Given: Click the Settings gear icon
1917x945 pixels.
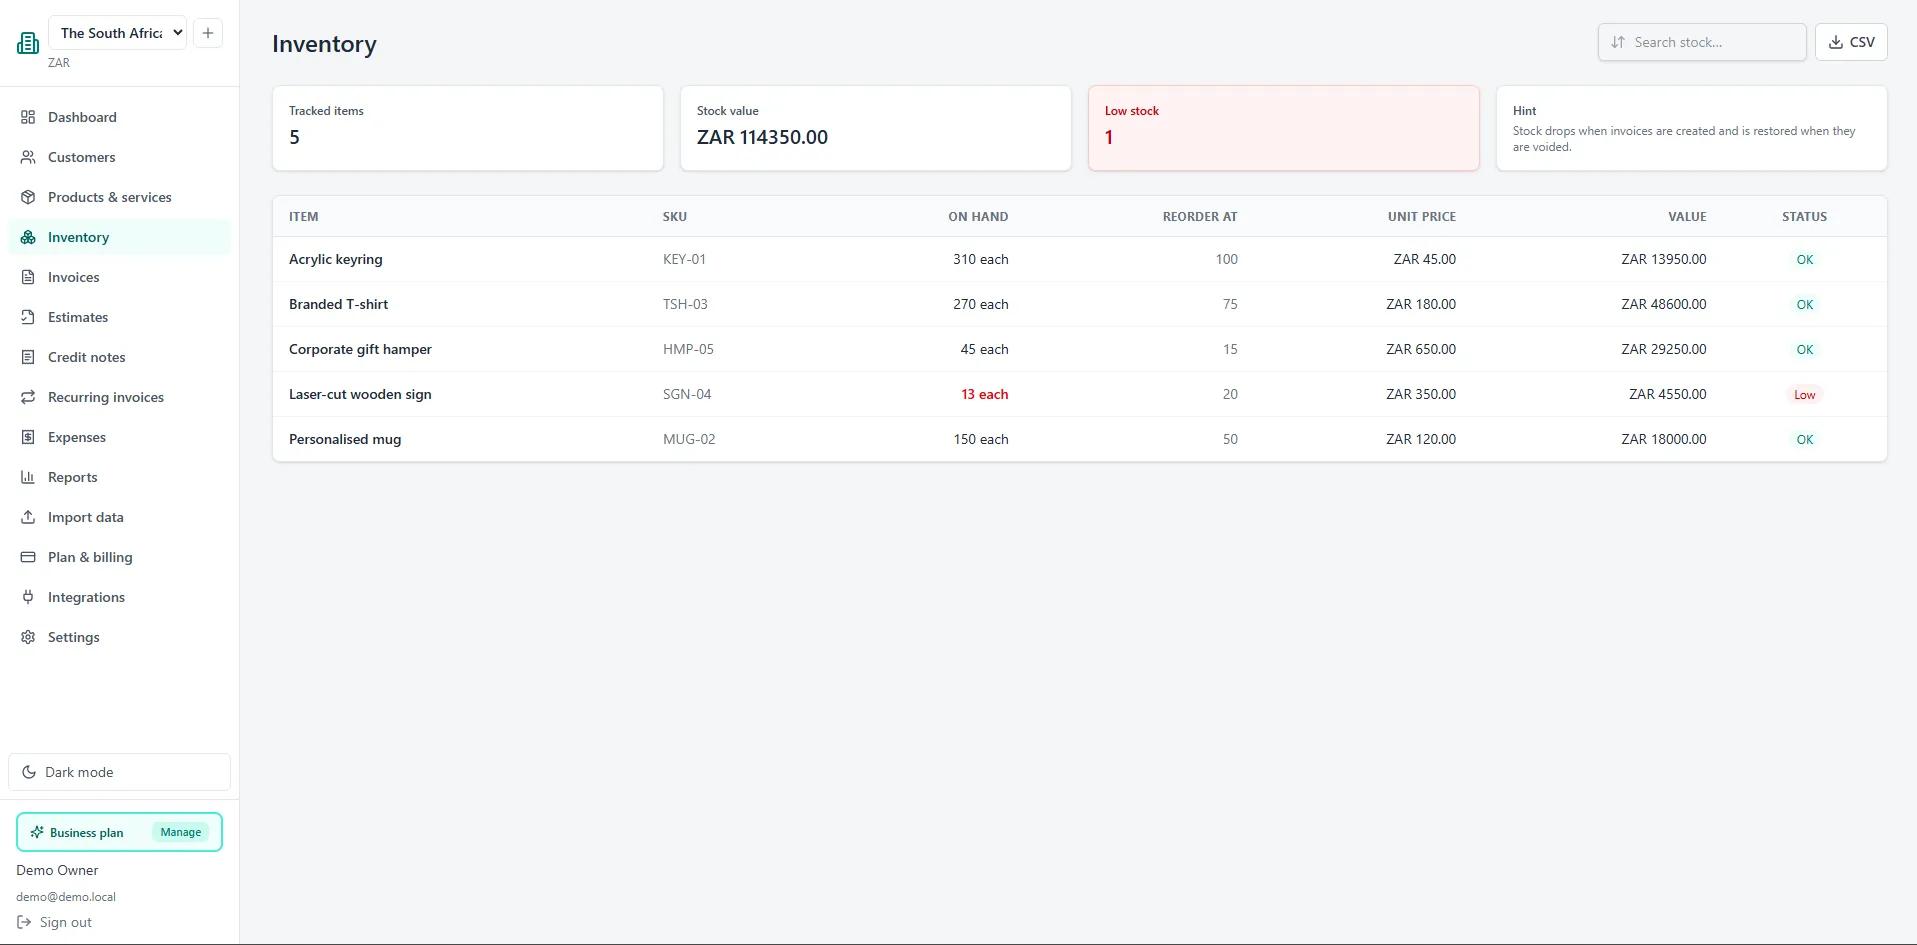Looking at the screenshot, I should coord(28,637).
